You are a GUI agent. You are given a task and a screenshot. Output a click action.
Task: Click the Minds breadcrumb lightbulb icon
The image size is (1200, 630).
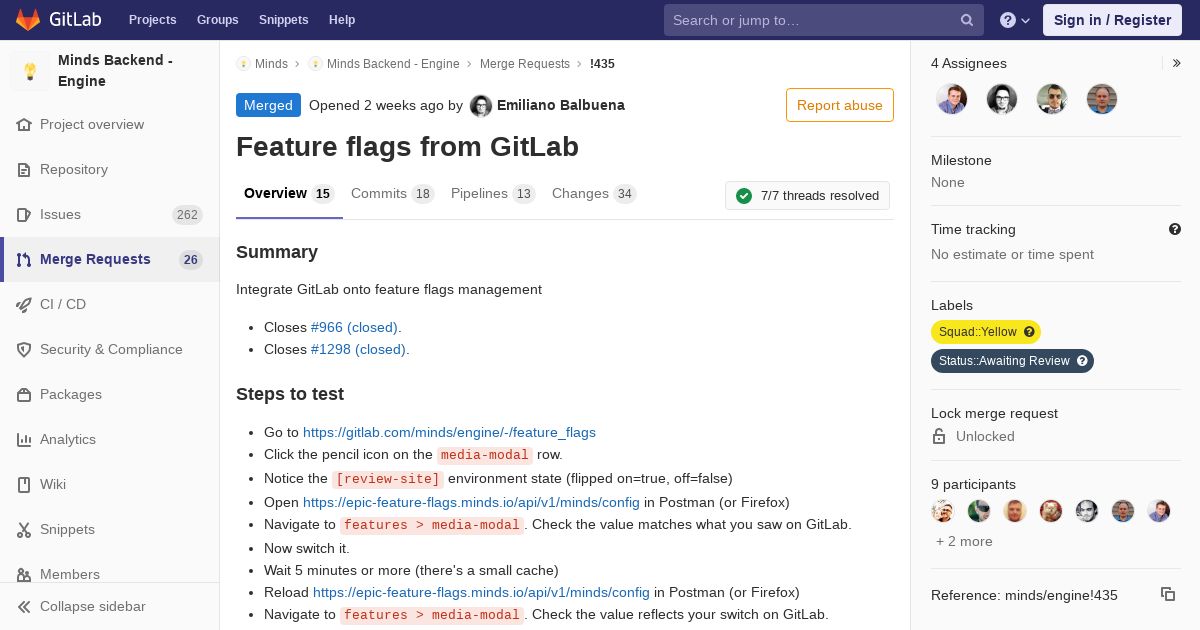click(243, 64)
